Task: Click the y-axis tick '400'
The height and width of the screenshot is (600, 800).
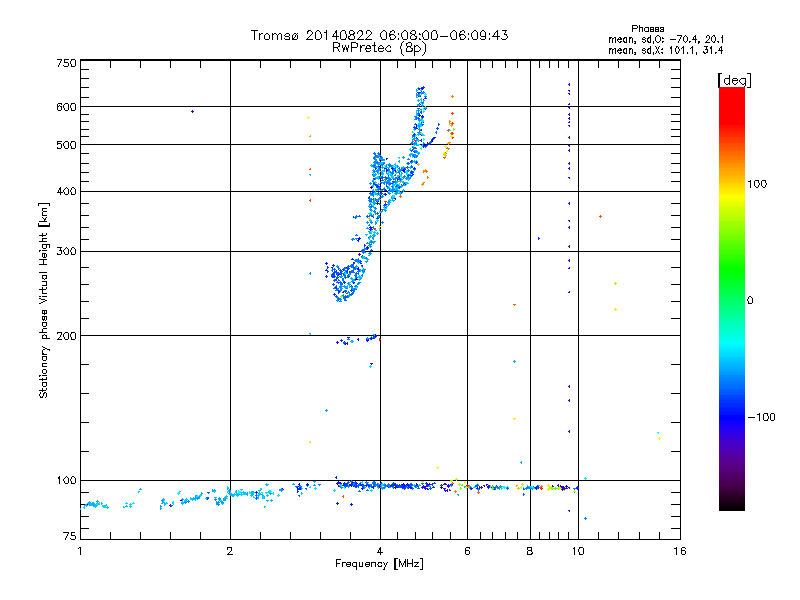Action: click(66, 192)
